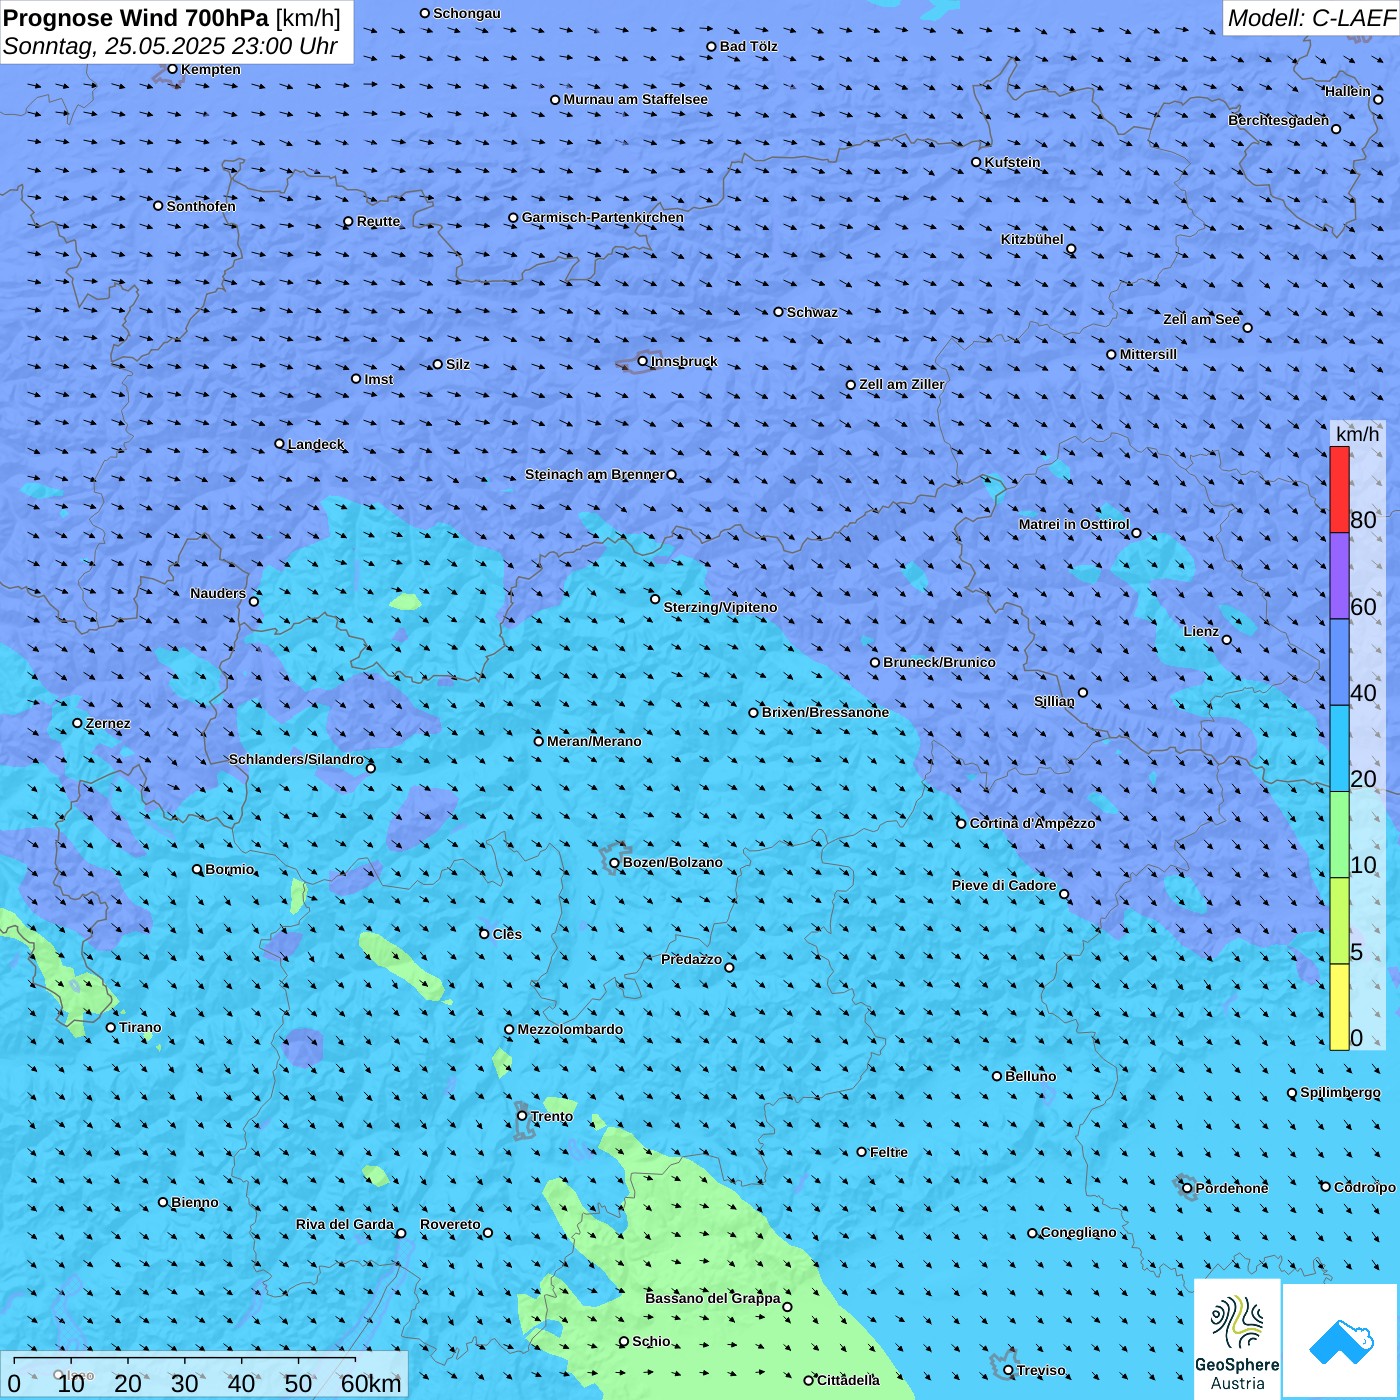Click the 'Bruneck/Brunico' label
1400x1400 pixels.
click(940, 662)
